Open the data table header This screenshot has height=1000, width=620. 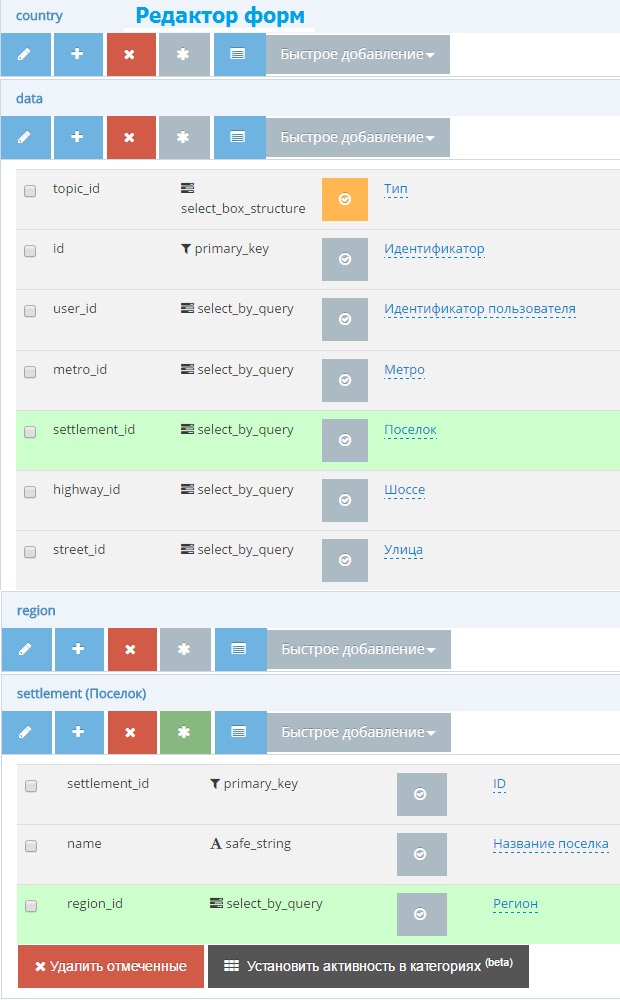(29, 99)
